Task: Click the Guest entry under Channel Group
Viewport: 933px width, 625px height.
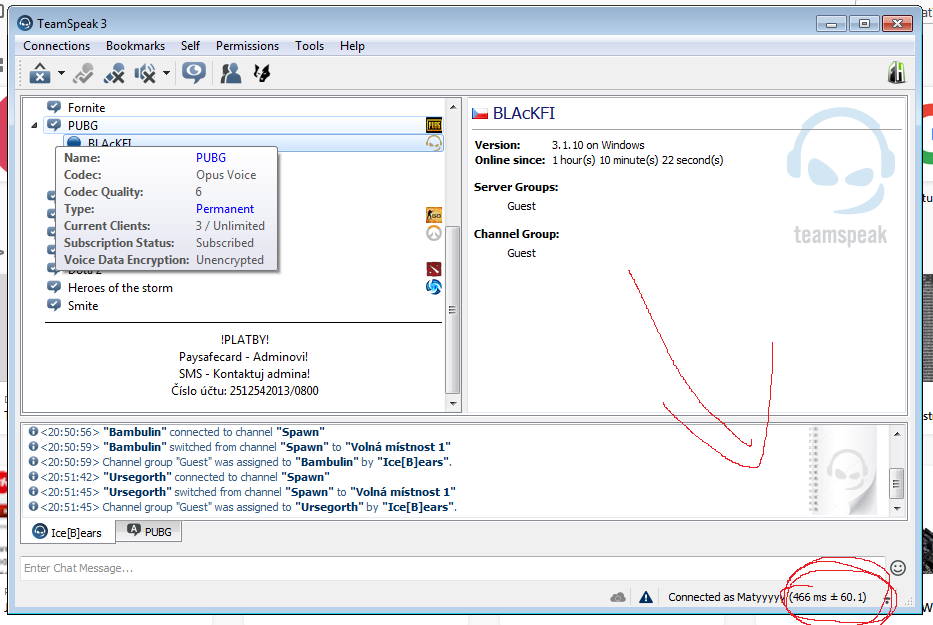Action: coord(521,254)
